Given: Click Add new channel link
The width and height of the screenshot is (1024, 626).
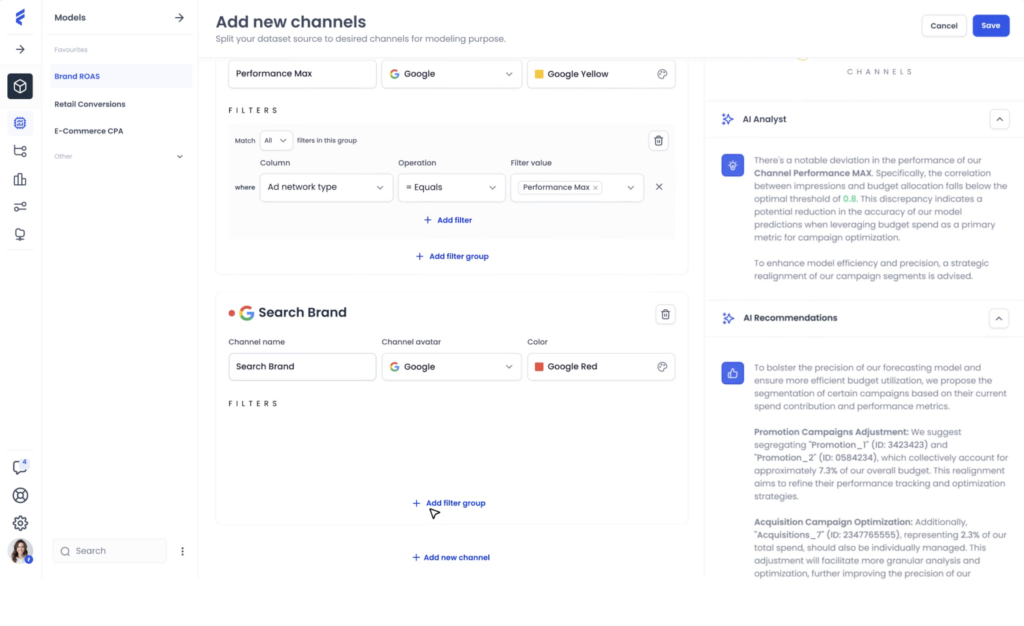Looking at the screenshot, I should tap(451, 557).
